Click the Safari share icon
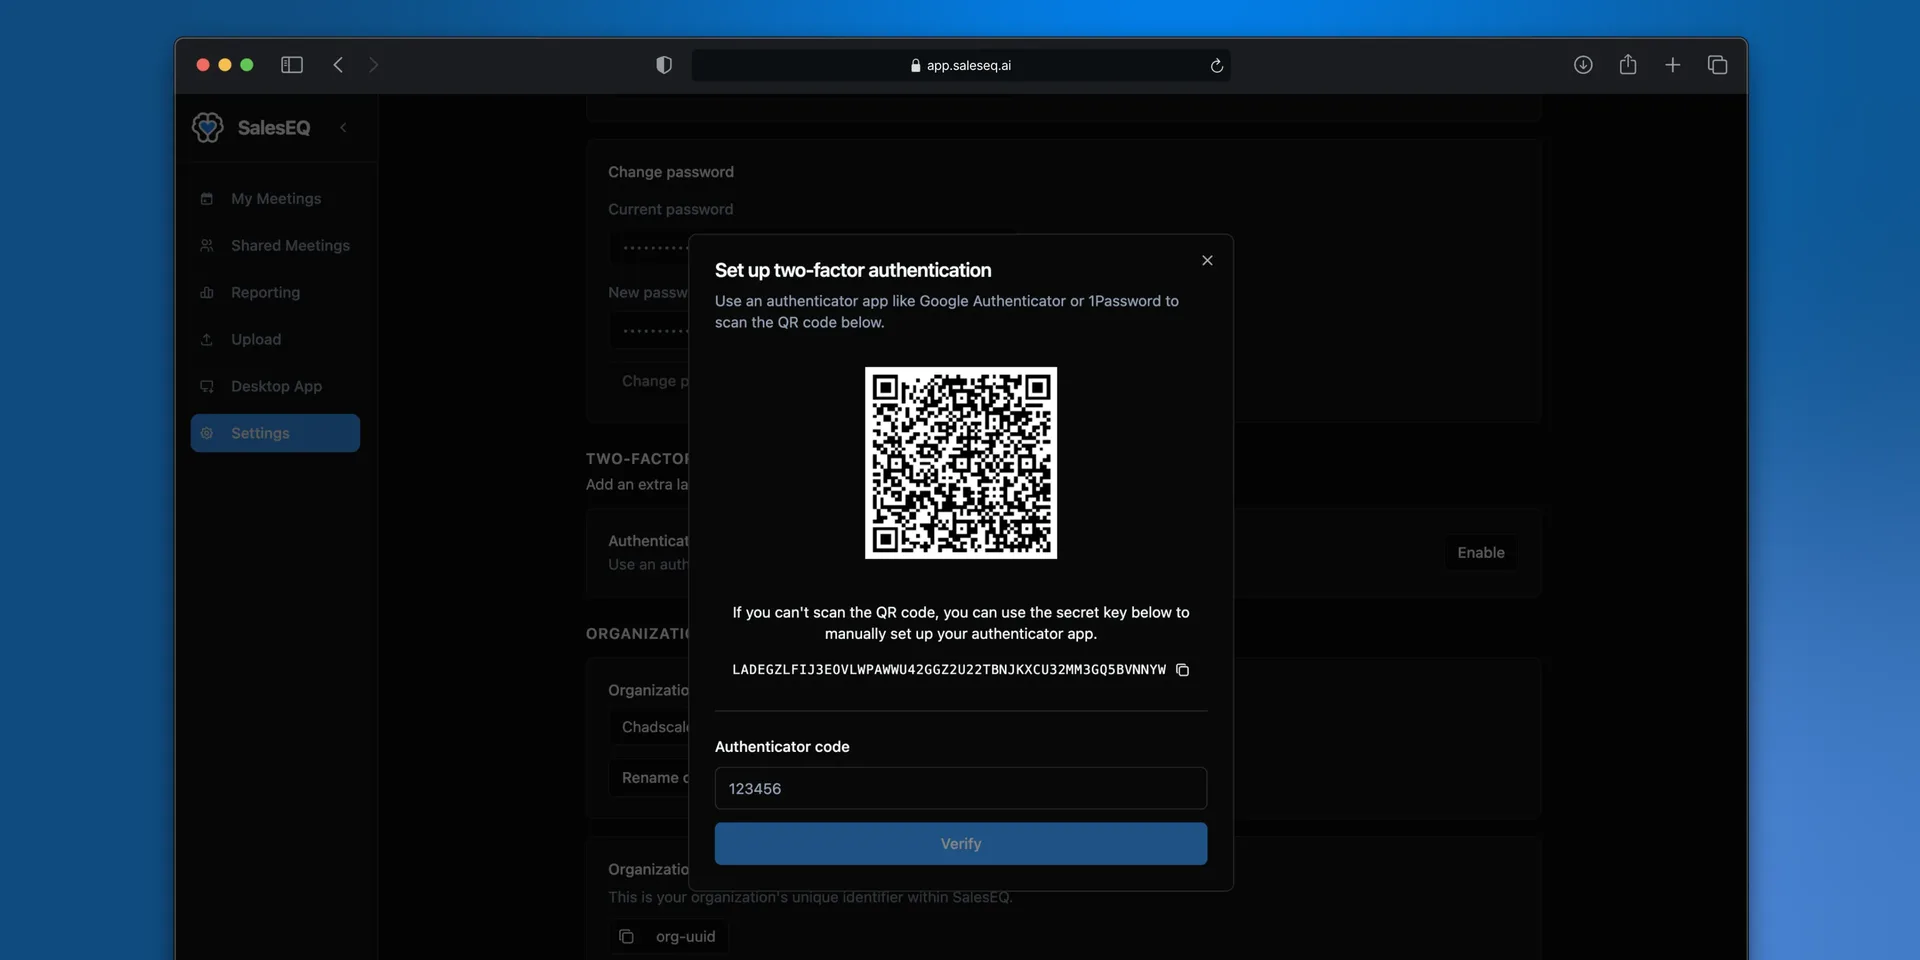Screen dimensions: 1920x960 pyautogui.click(x=1628, y=65)
